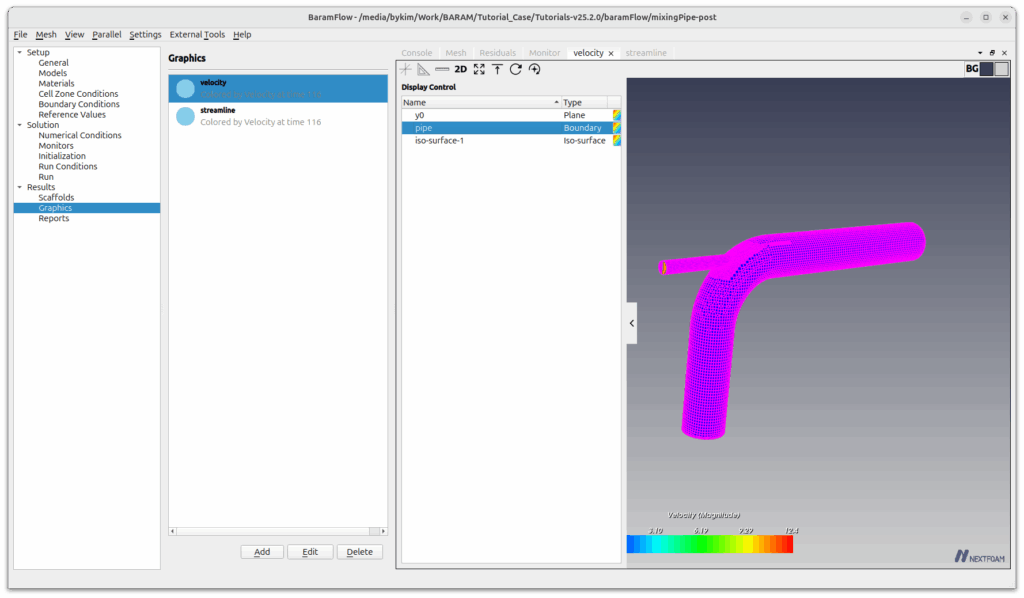Open the Help menu

[242, 35]
